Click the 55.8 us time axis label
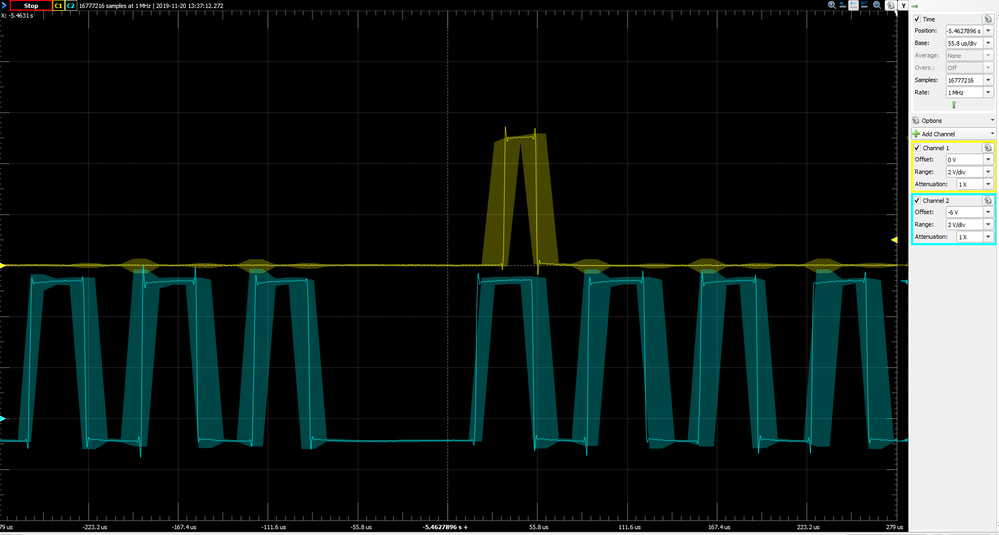 538,527
